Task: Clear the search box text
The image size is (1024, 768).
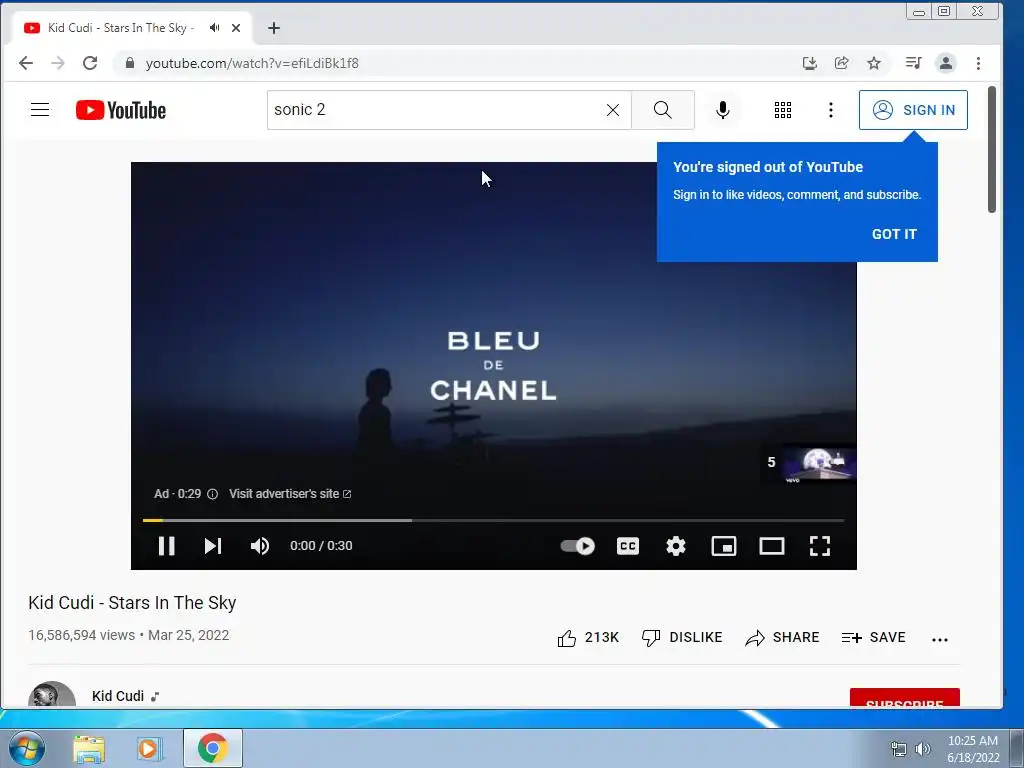Action: [613, 110]
